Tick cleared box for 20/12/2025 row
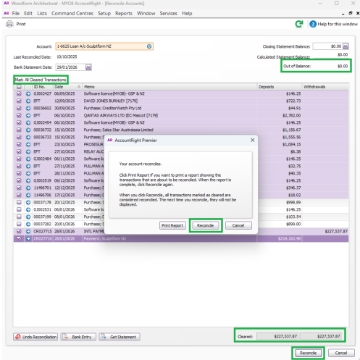 pyautogui.click(x=19, y=202)
